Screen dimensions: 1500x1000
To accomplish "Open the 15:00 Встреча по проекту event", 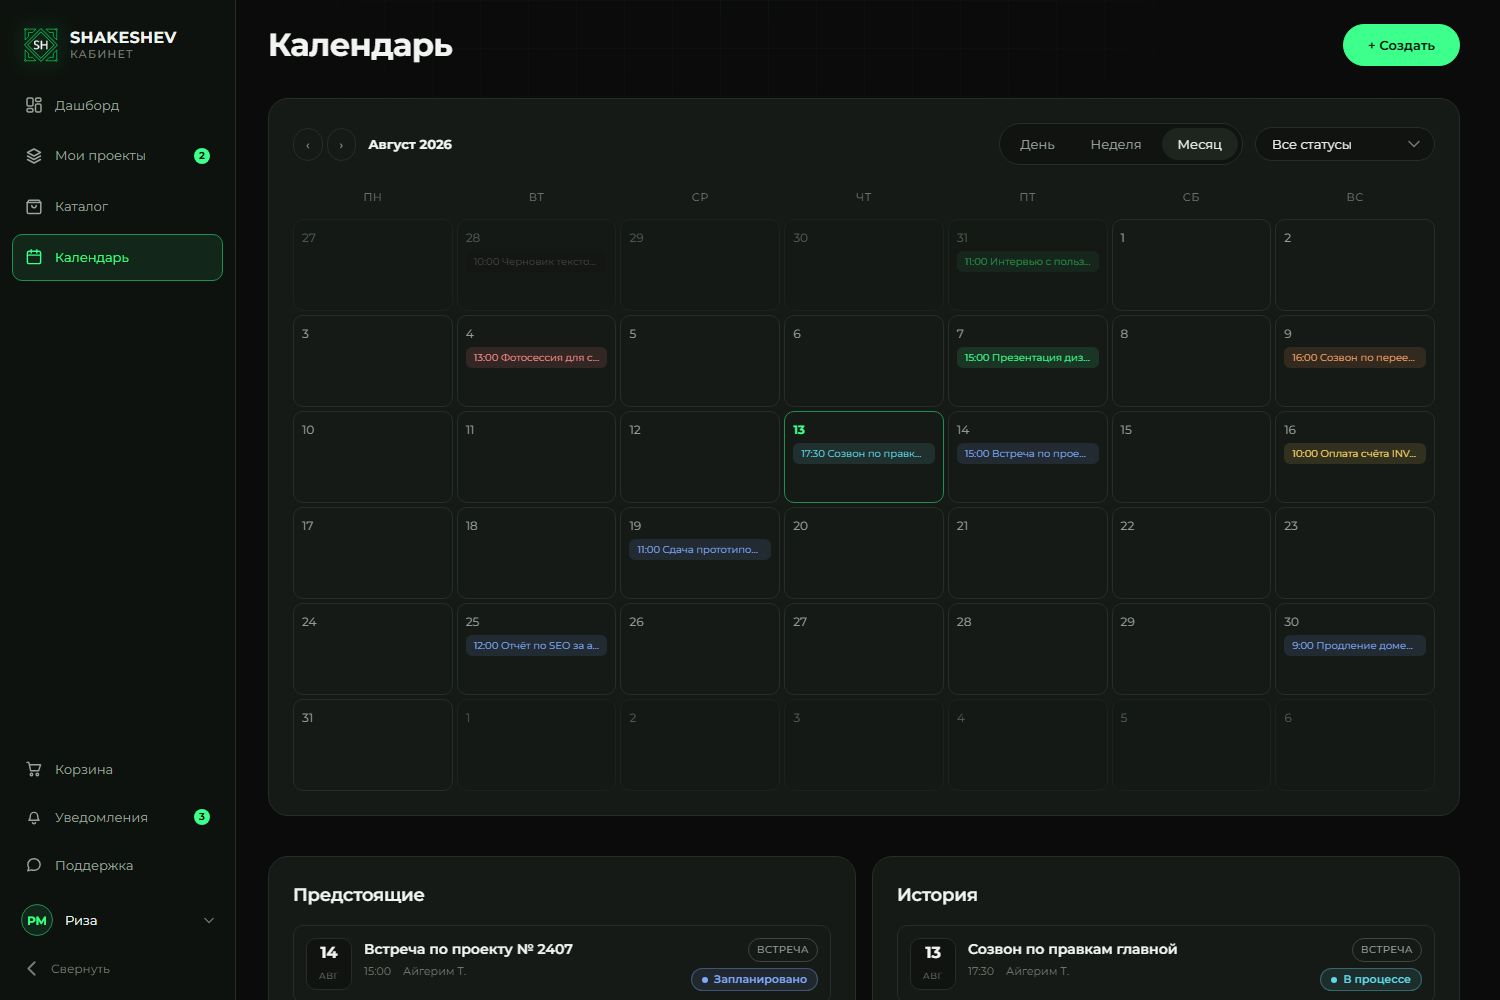I will [x=1027, y=454].
